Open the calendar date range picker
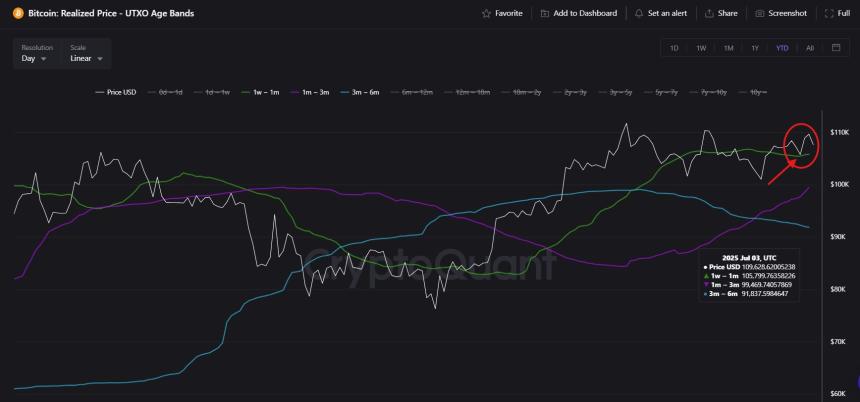Image resolution: width=860 pixels, height=402 pixels. point(836,48)
